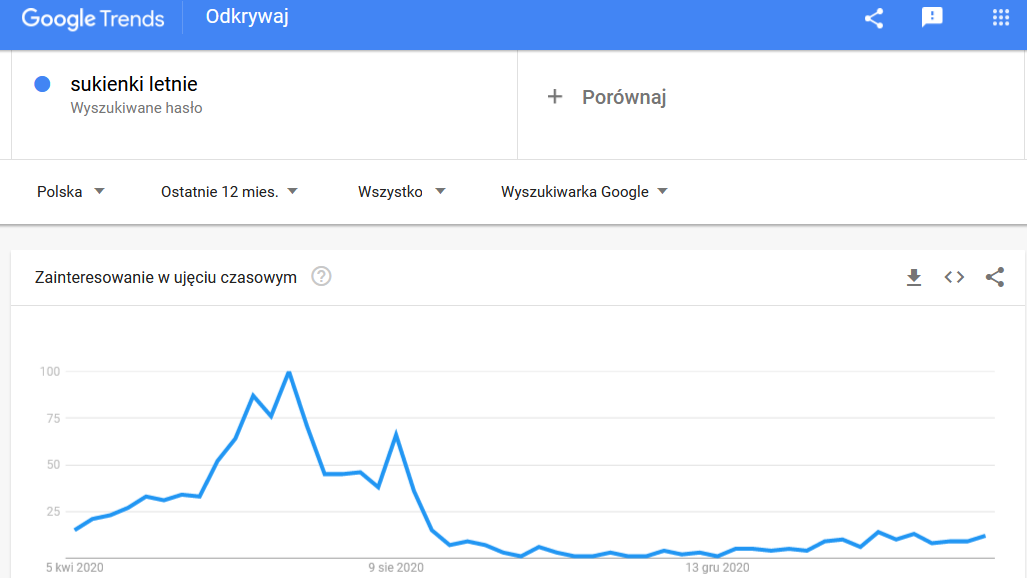Select the Odkrywaj navigation item
This screenshot has width=1027, height=578.
click(246, 16)
